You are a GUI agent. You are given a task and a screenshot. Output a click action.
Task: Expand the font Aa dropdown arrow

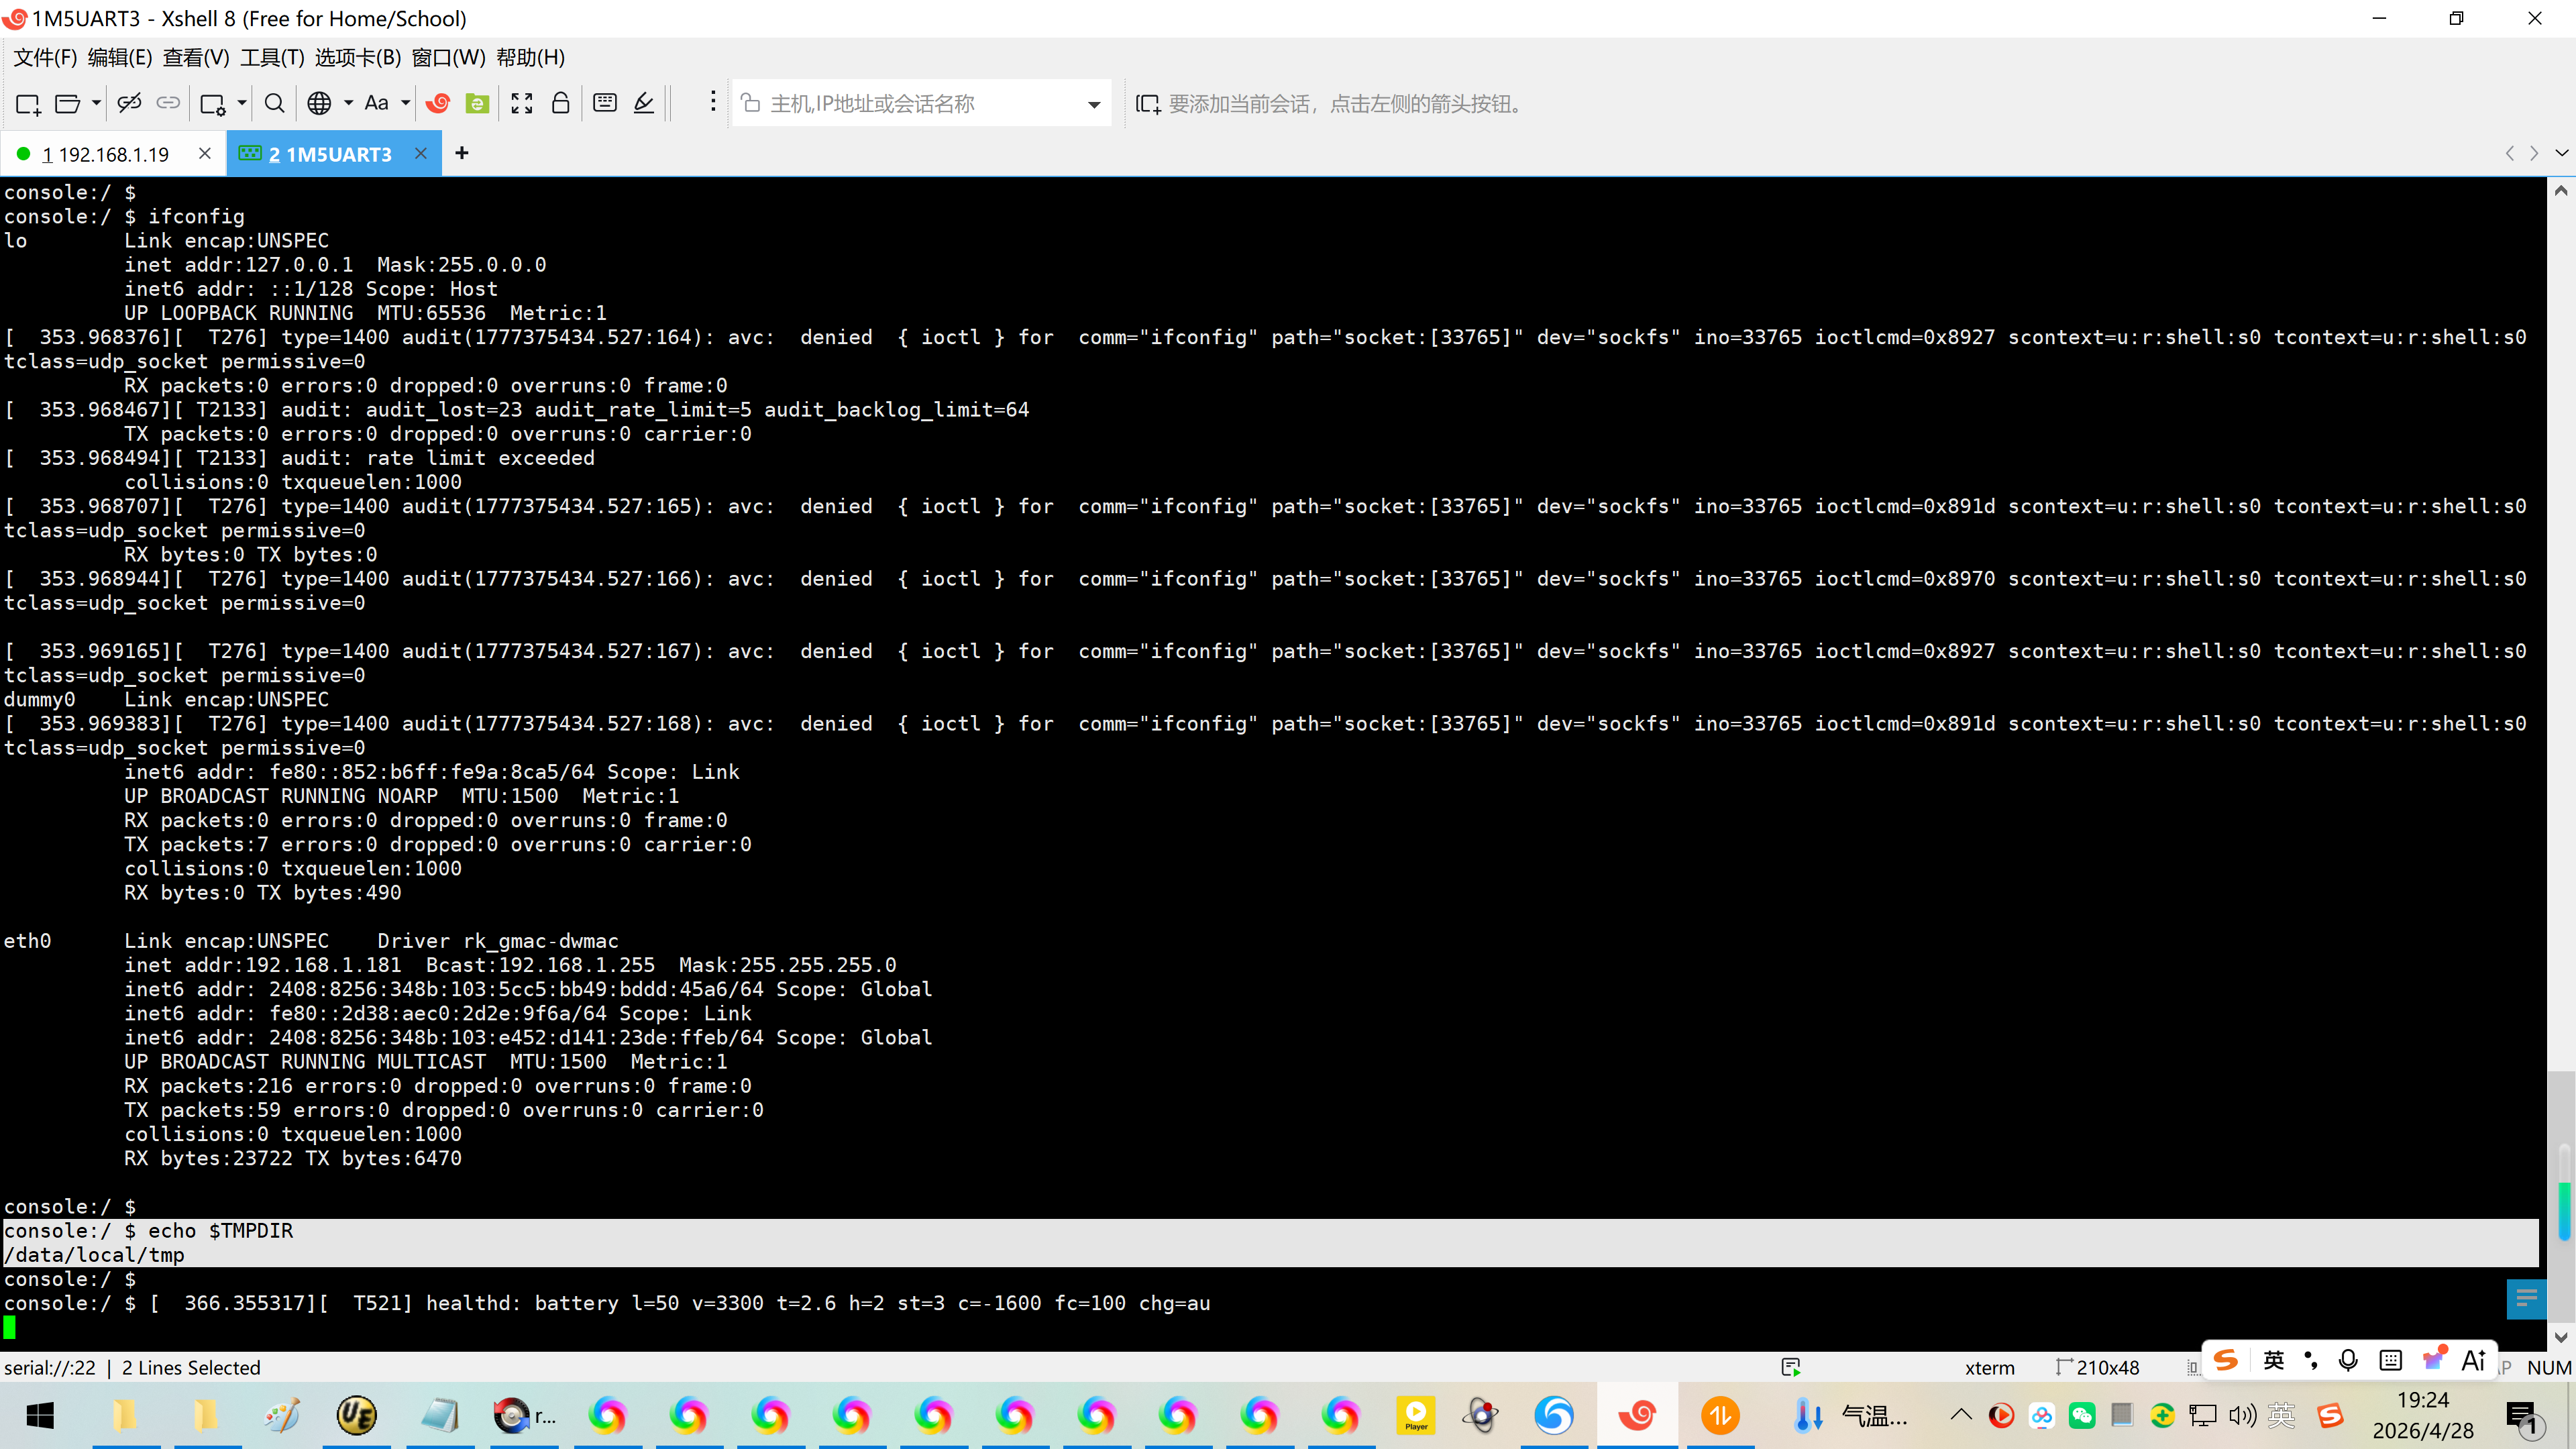tap(406, 103)
